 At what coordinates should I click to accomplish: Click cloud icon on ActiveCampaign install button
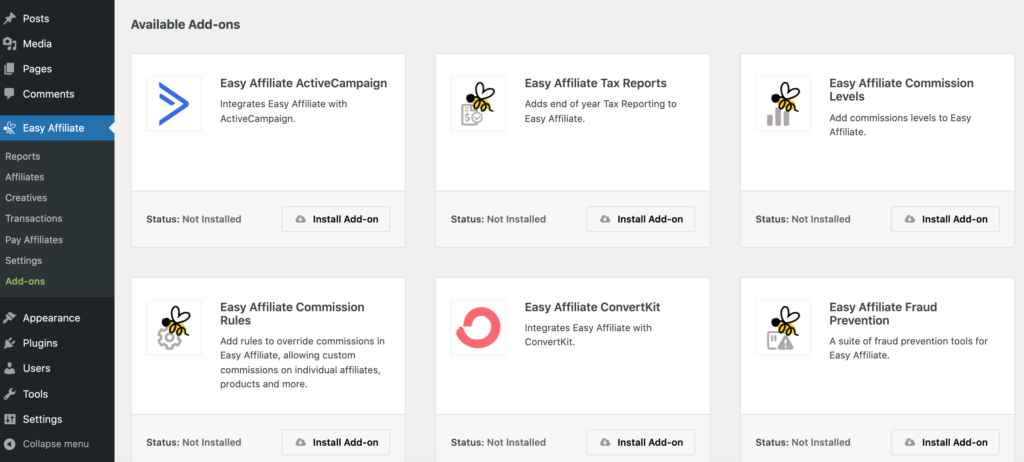click(x=300, y=219)
